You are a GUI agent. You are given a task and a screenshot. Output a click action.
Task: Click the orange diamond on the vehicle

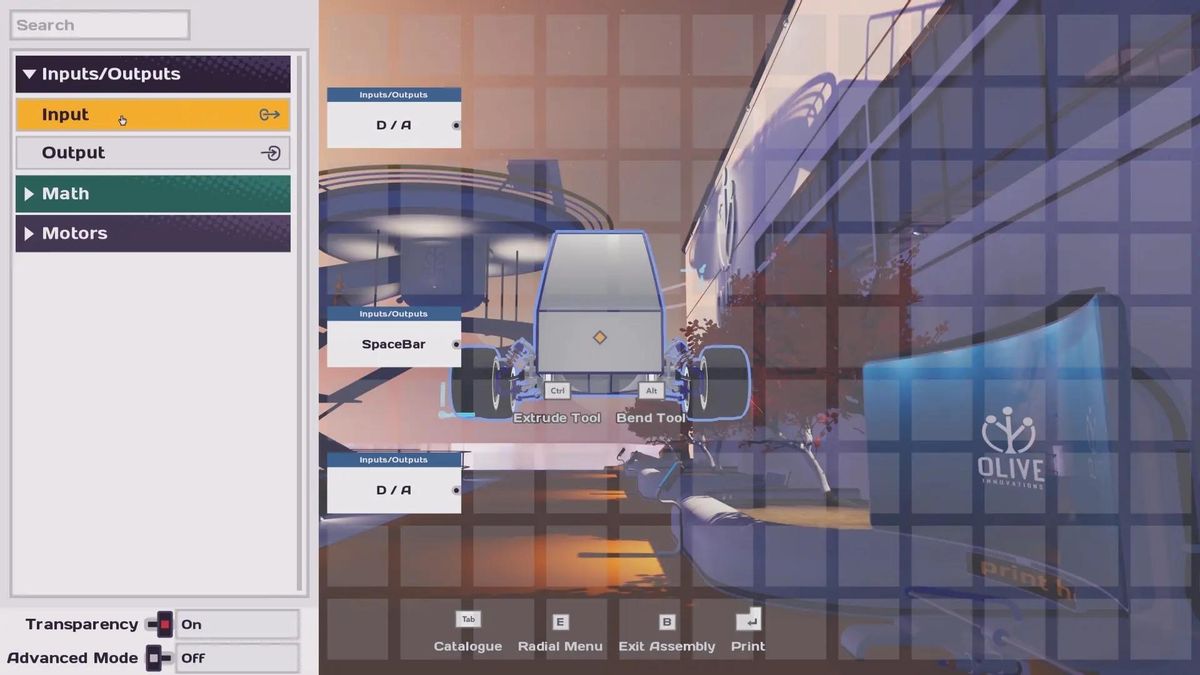[x=599, y=338]
